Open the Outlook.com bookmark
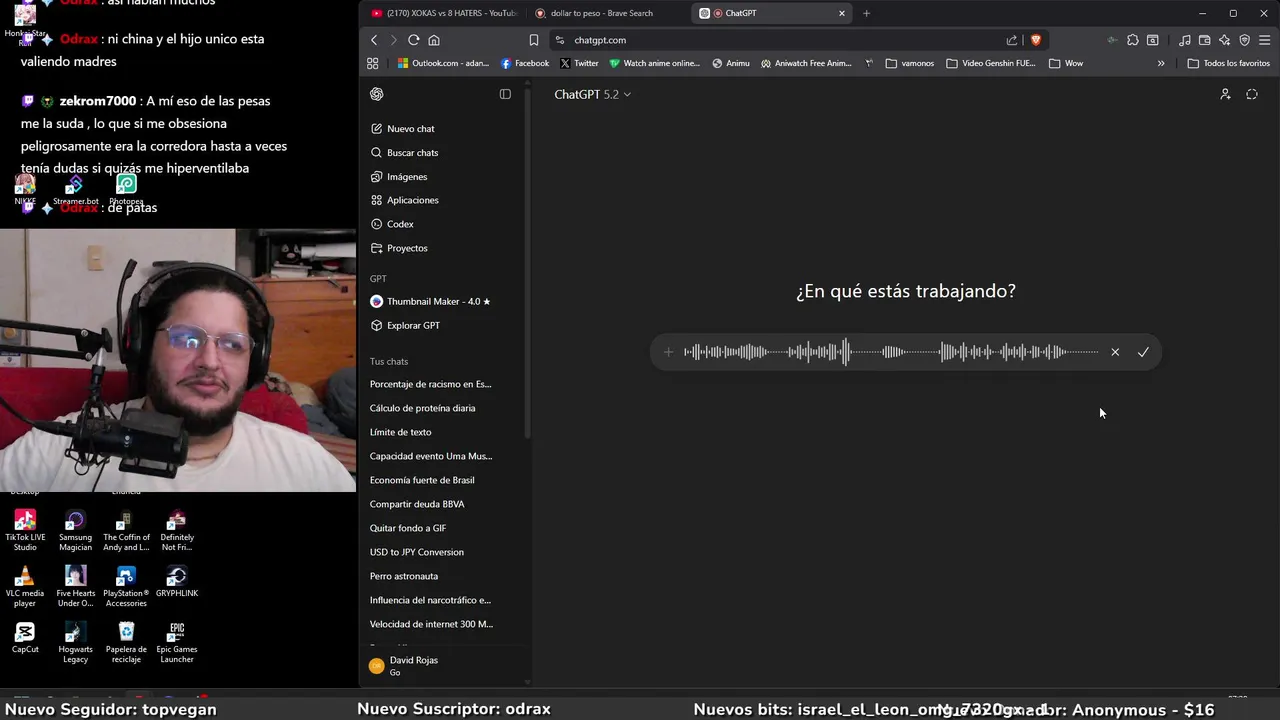1280x720 pixels. (x=443, y=63)
